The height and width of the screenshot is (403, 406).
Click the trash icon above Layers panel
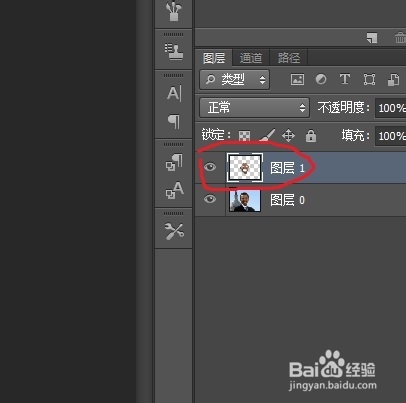tap(400, 38)
